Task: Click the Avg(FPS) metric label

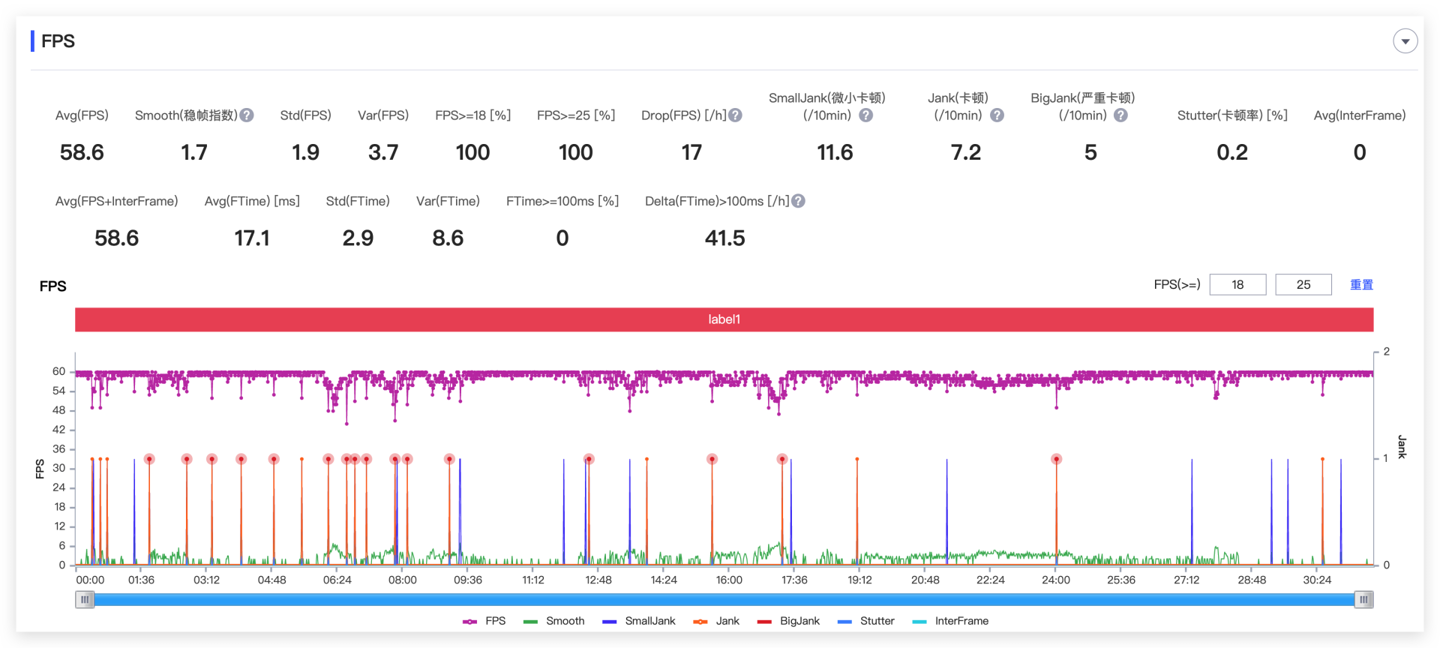Action: pyautogui.click(x=82, y=115)
